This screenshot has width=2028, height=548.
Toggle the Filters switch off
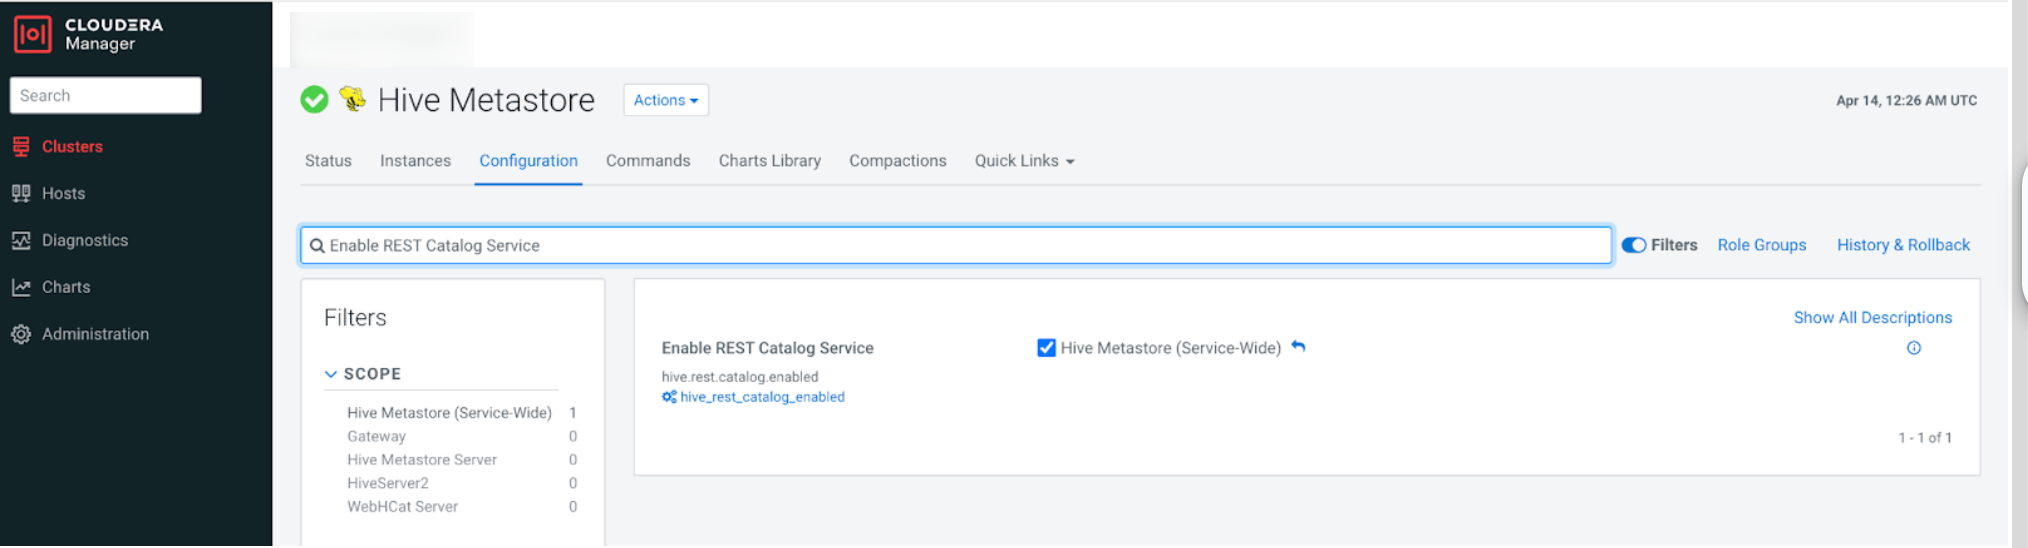tap(1633, 245)
